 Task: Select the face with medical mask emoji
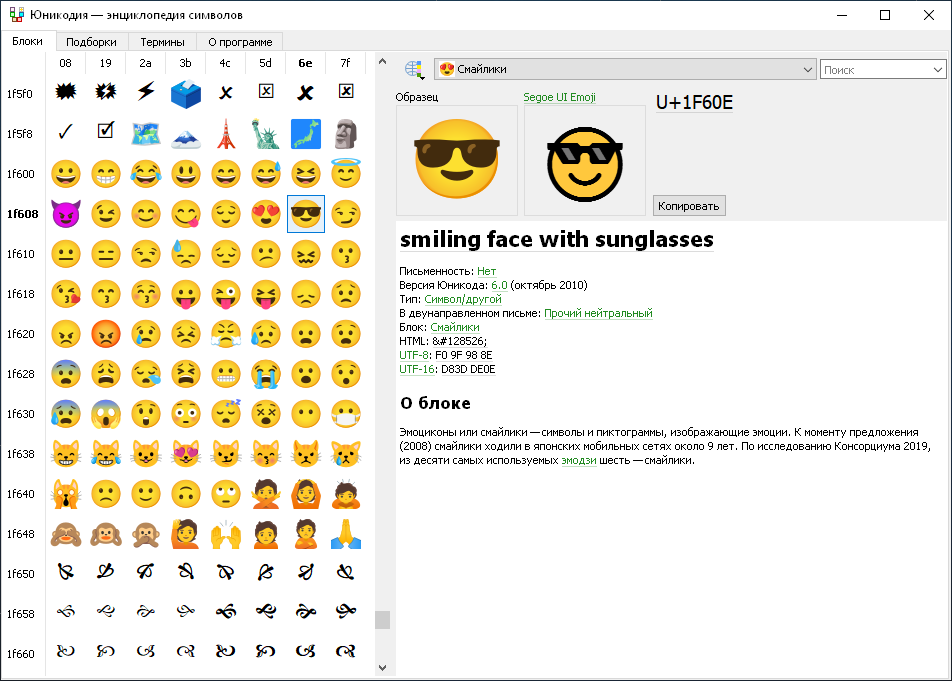click(x=345, y=414)
